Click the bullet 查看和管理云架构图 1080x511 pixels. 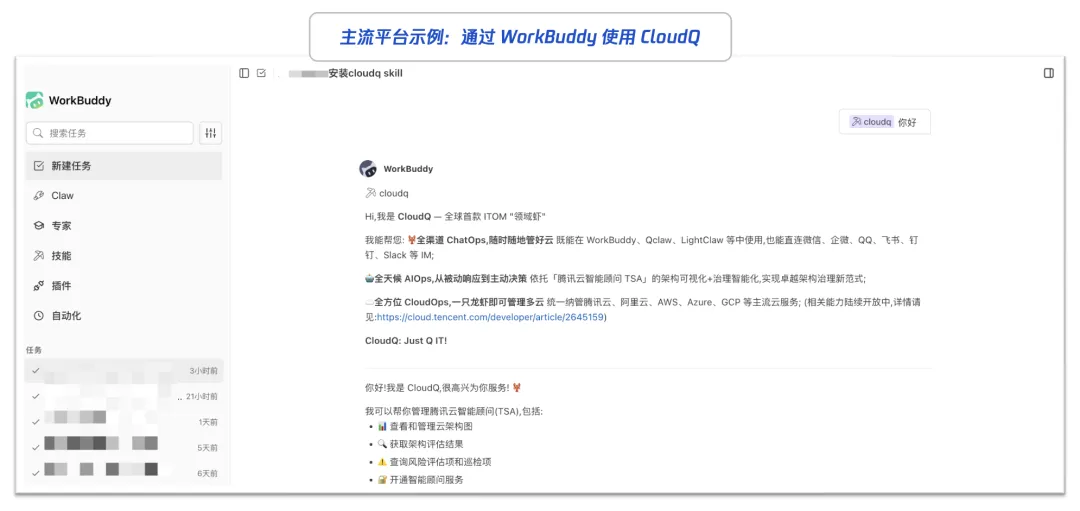(425, 427)
